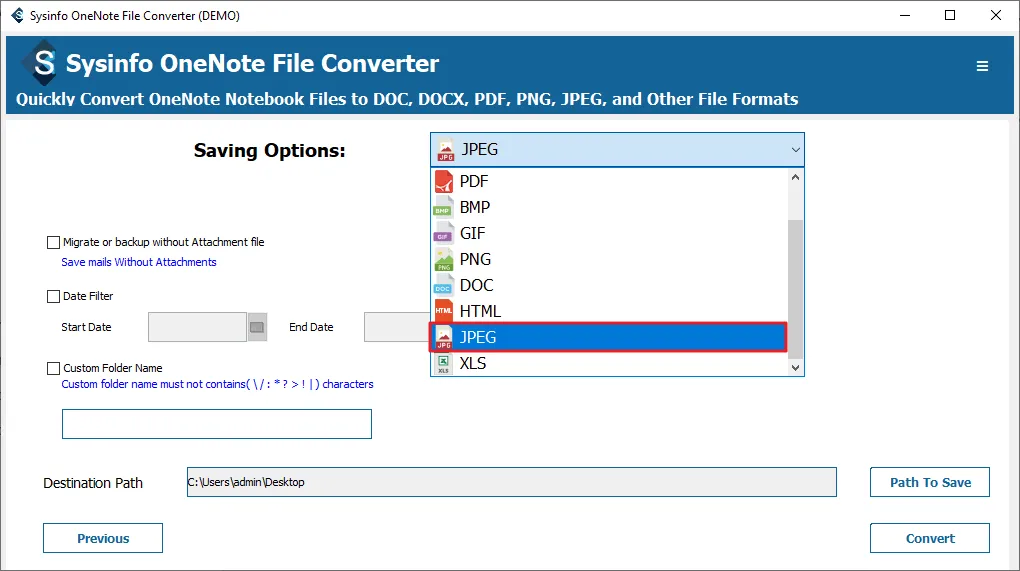The image size is (1020, 571).
Task: Click the Destination Path label
Action: [93, 483]
